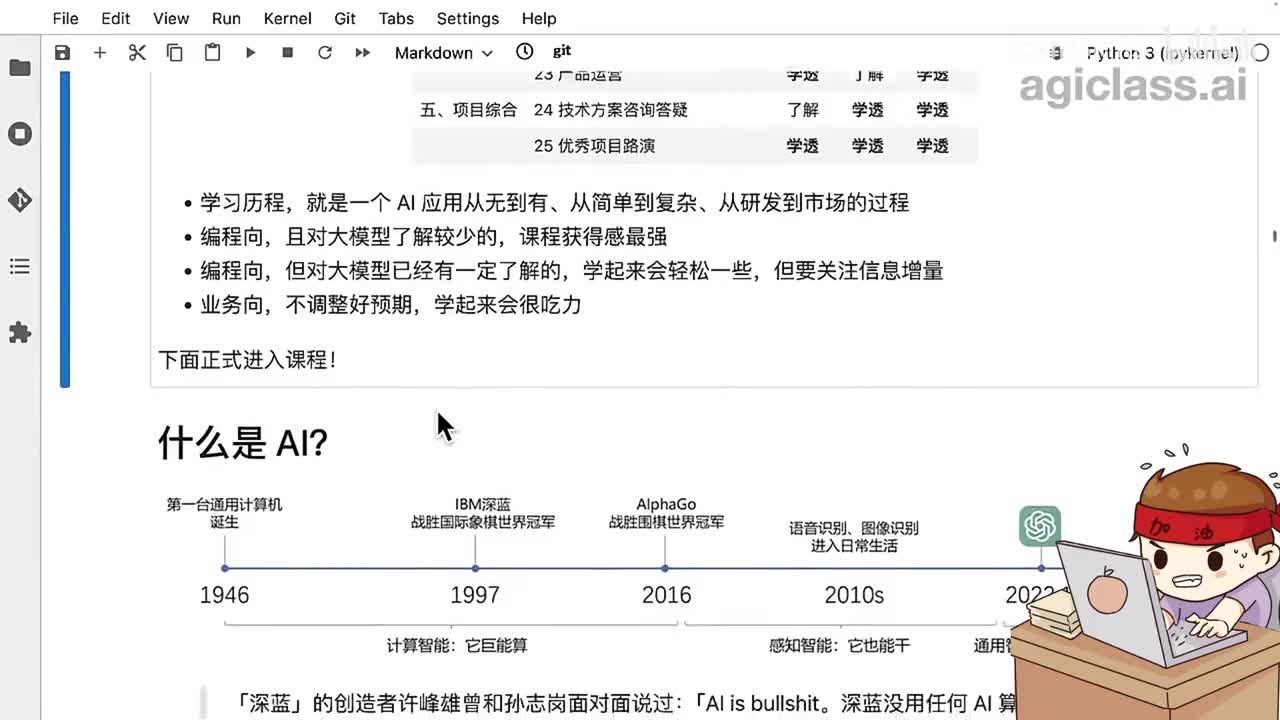The image size is (1280, 720).
Task: Click the quote mentioning AI is bullshit
Action: (627, 703)
